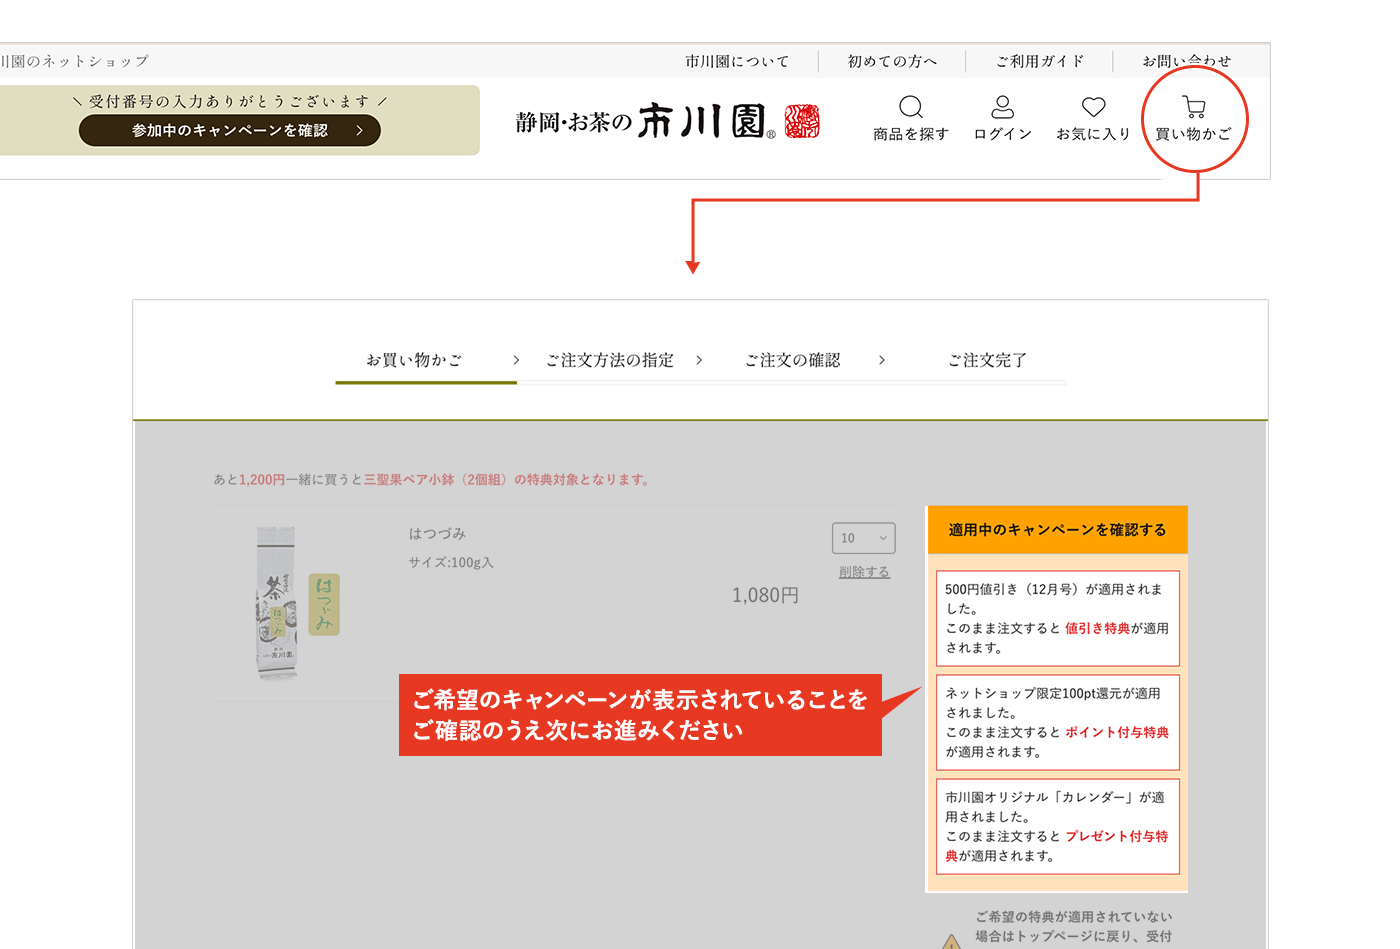Click chevron after お買い物かご step
1400x949 pixels.
click(x=516, y=360)
